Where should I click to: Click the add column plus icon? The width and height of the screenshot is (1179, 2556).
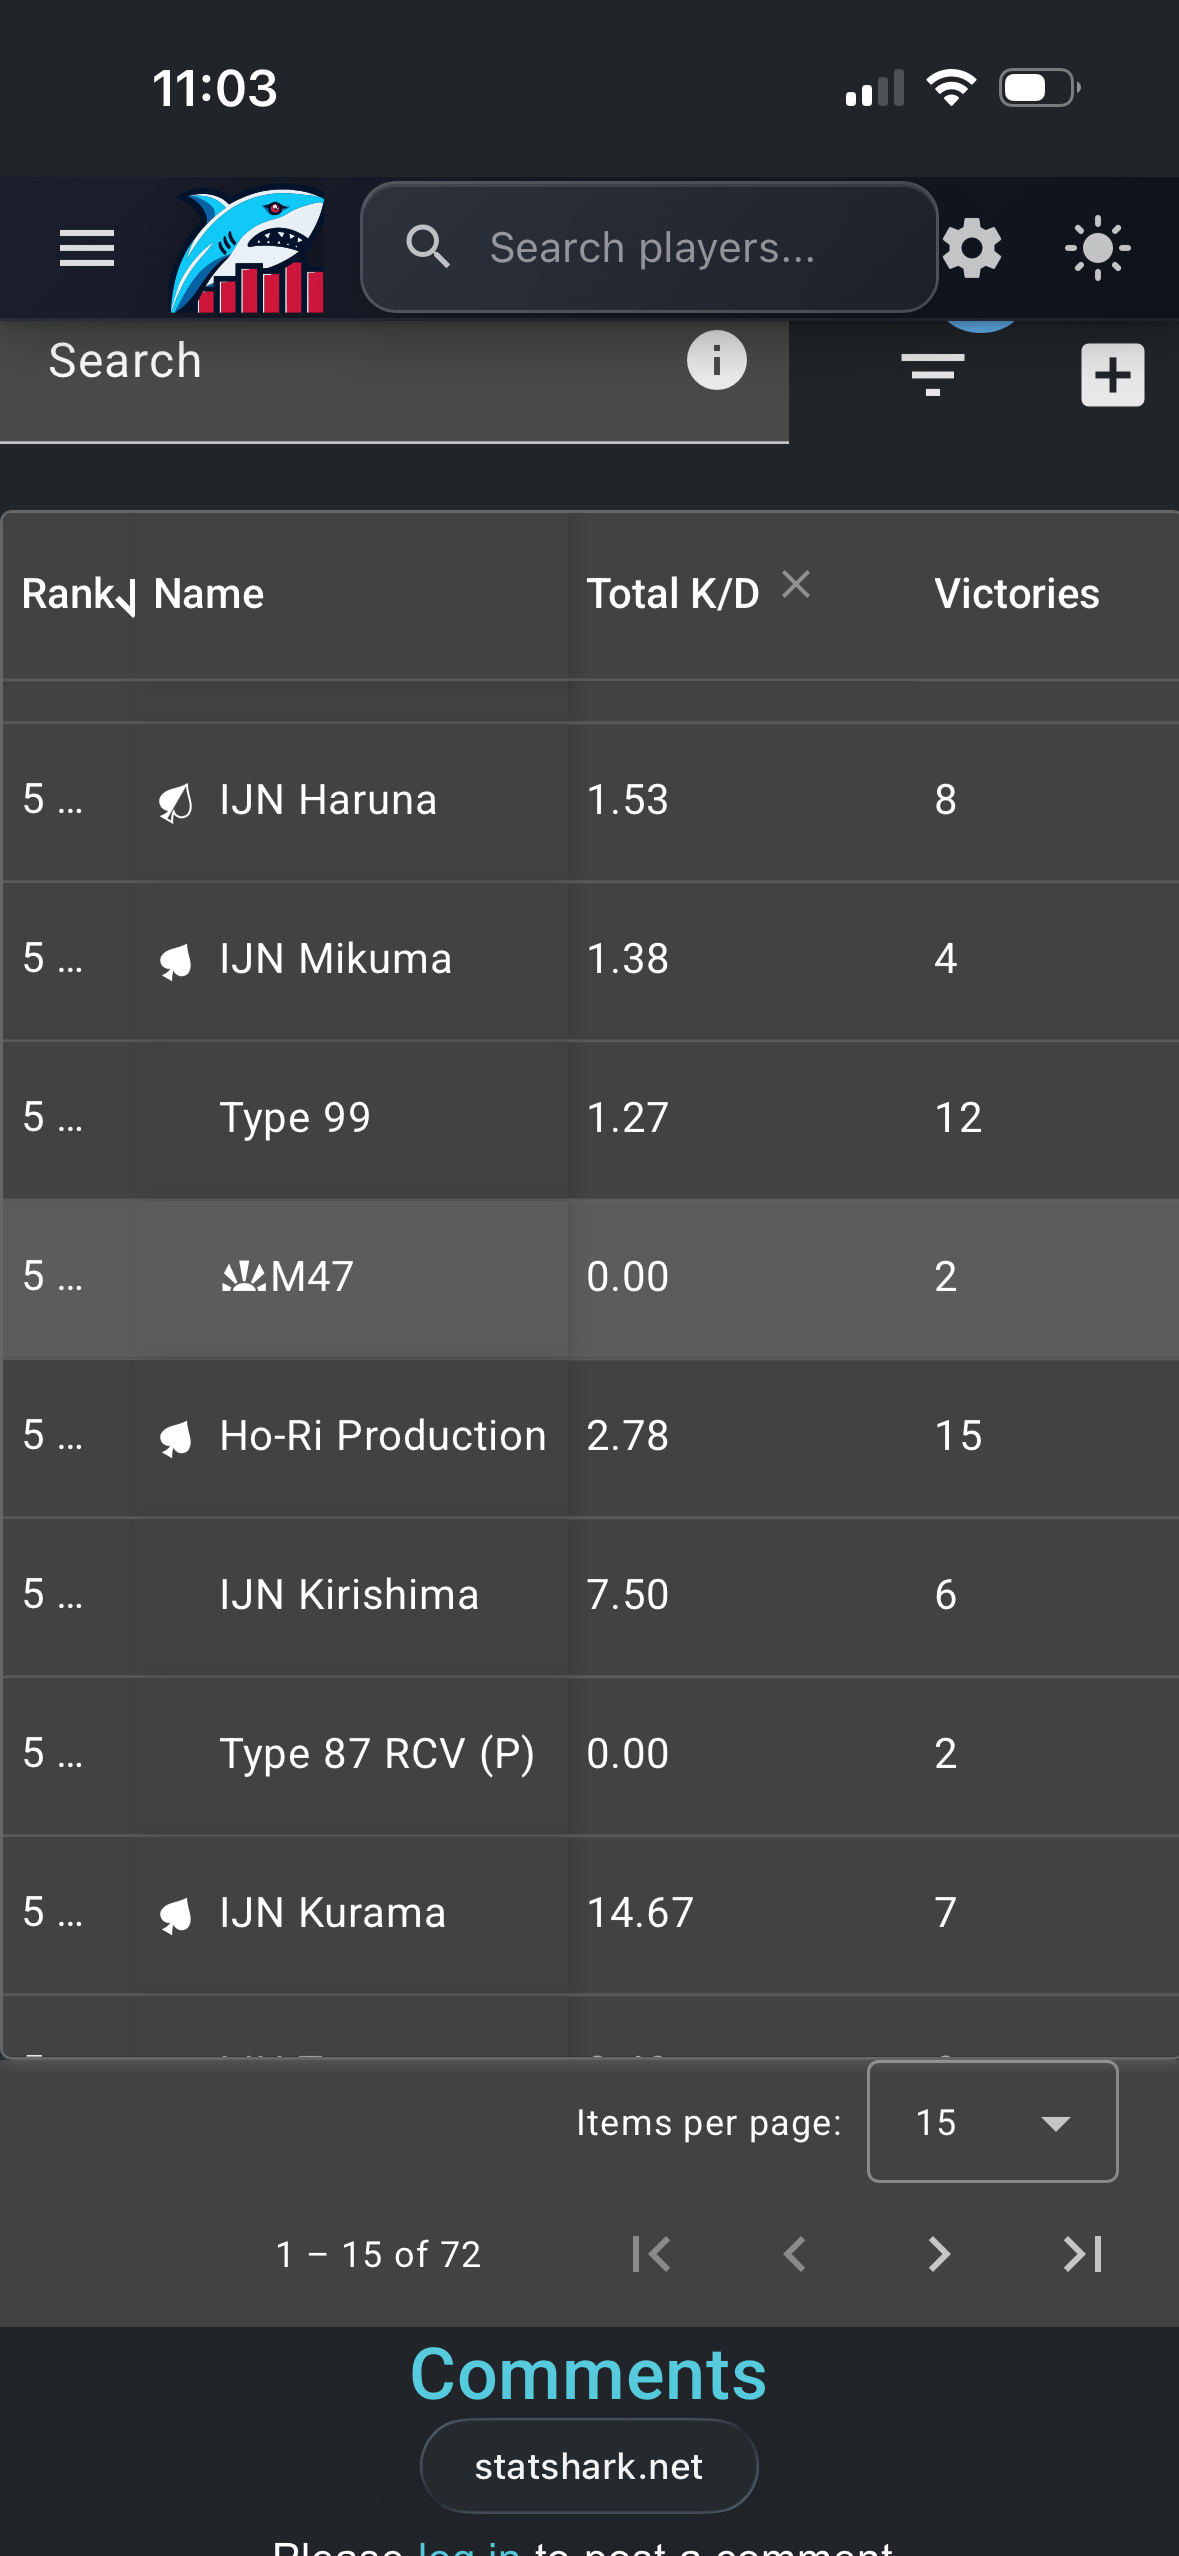pyautogui.click(x=1112, y=375)
